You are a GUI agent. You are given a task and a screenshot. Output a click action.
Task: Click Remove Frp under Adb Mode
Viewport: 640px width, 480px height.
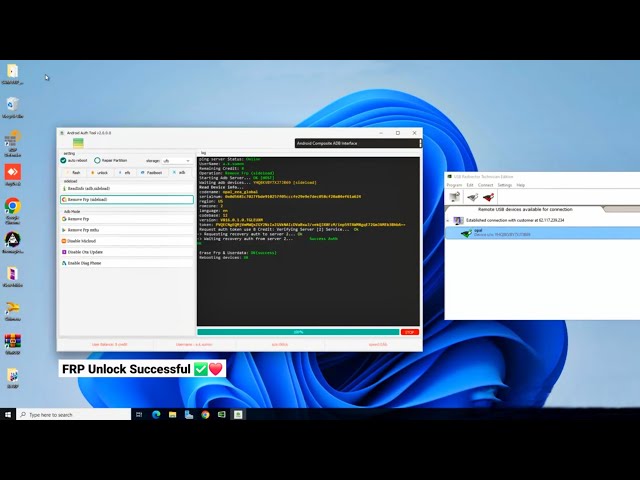pos(127,219)
